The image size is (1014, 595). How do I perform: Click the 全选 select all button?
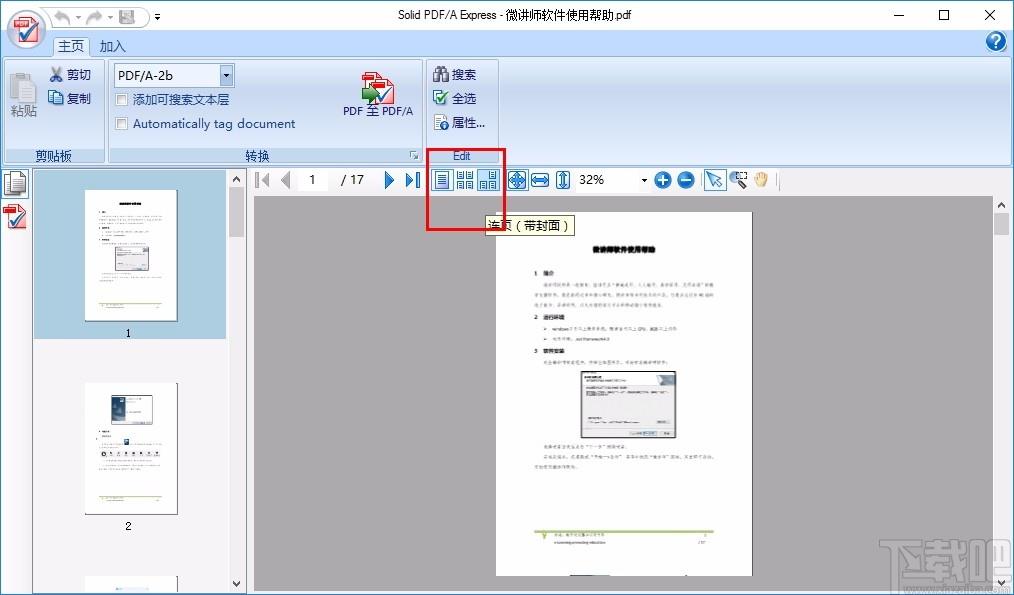pos(455,98)
